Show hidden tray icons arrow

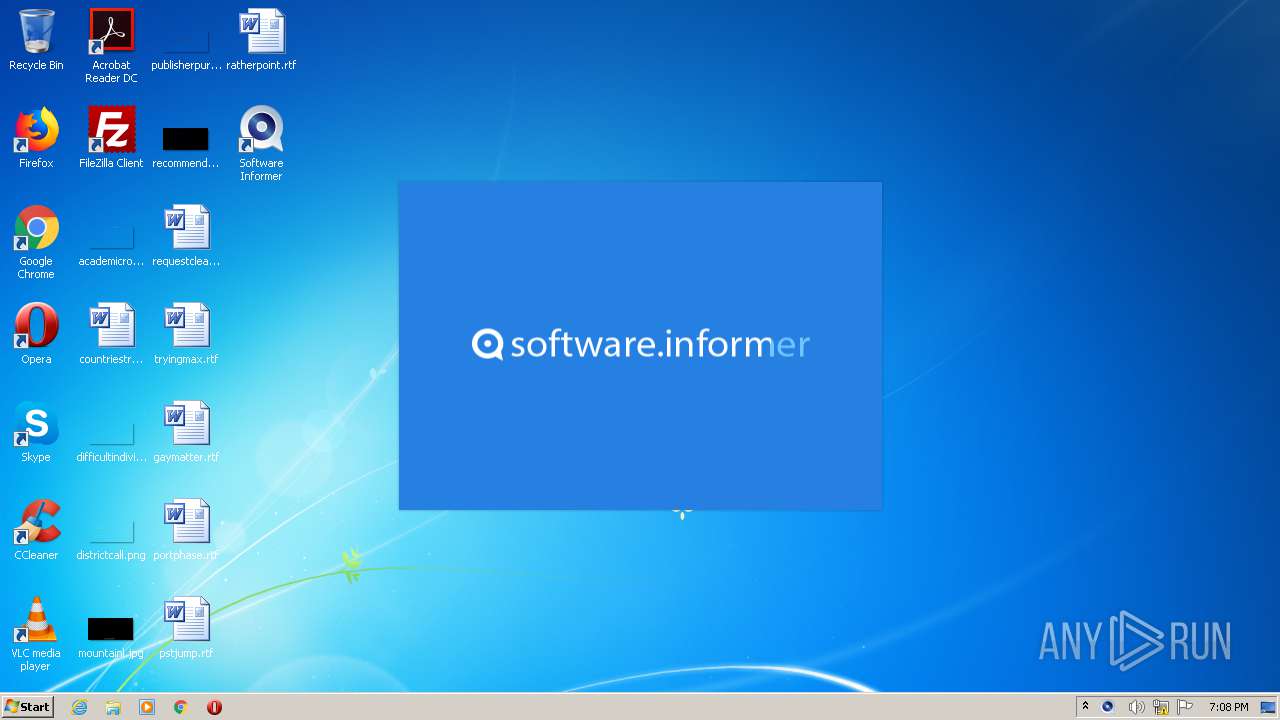[x=1085, y=707]
